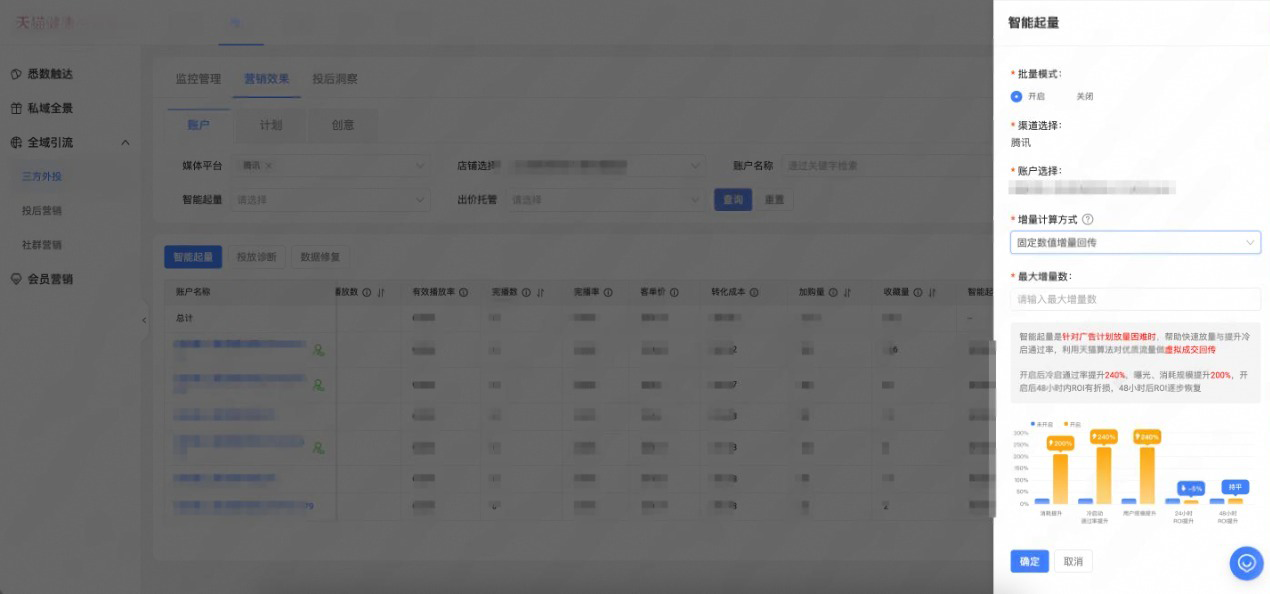Switch to the 监控管理 tab
The width and height of the screenshot is (1270, 594).
[197, 79]
